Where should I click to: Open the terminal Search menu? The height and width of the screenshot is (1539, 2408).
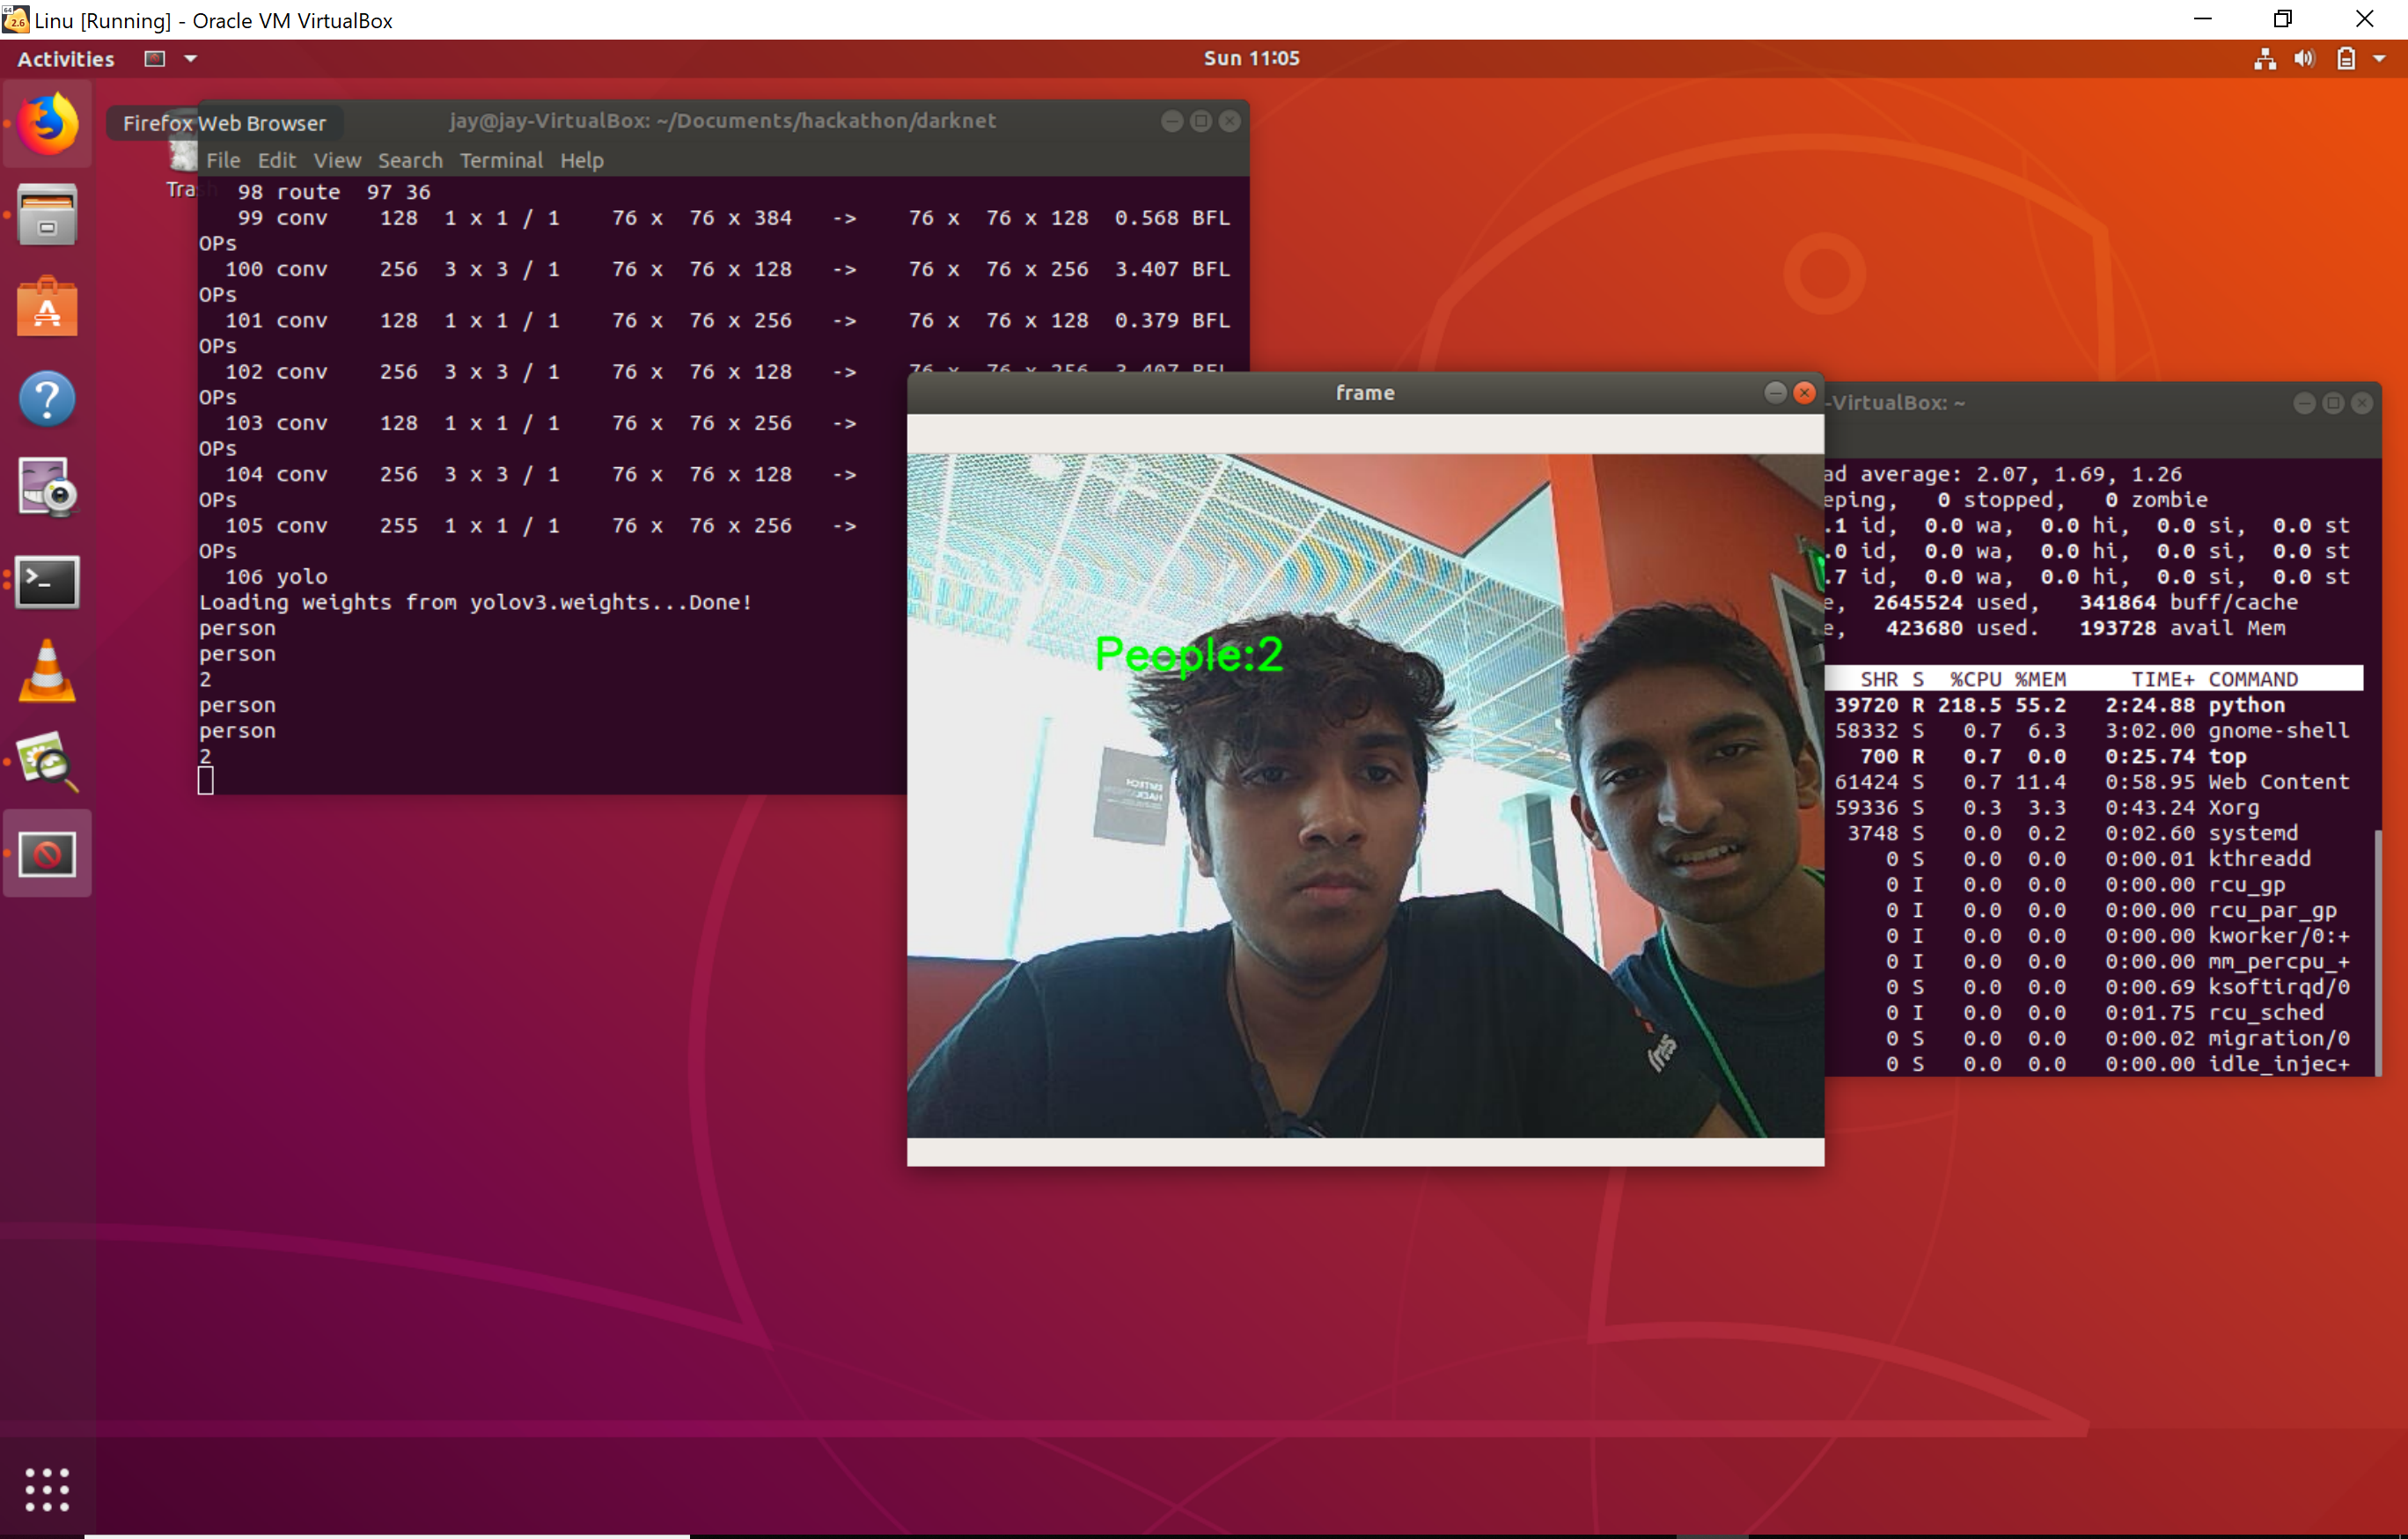coord(409,160)
